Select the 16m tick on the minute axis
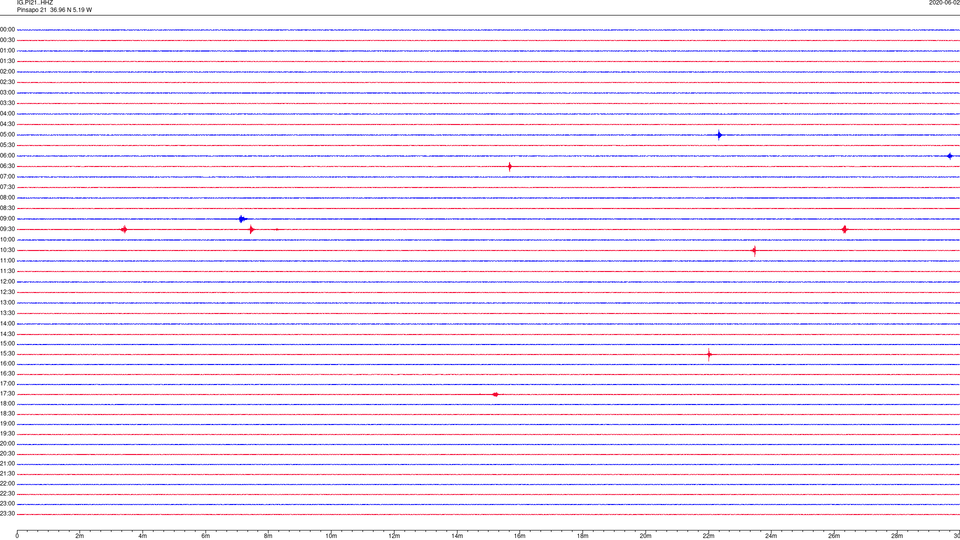Image resolution: width=960 pixels, height=540 pixels. click(520, 536)
